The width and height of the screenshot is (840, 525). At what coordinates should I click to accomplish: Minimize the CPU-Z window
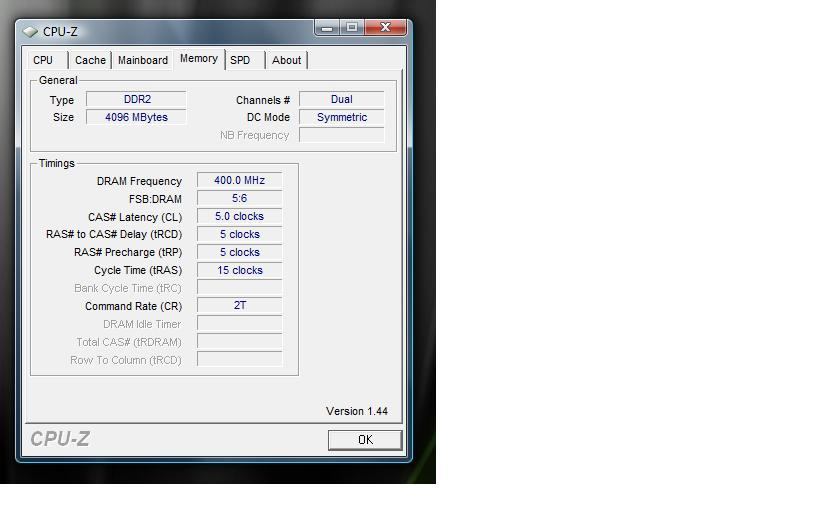tap(327, 27)
